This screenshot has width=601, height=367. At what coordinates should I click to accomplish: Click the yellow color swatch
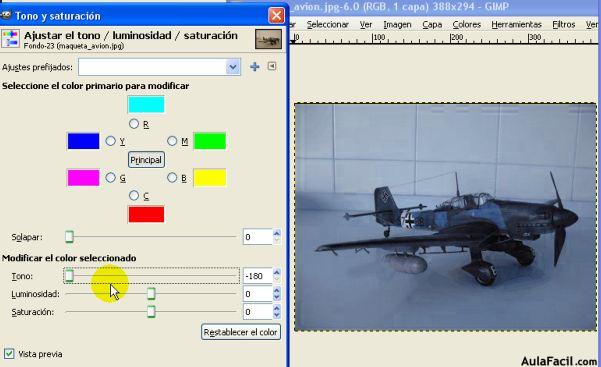pyautogui.click(x=210, y=178)
